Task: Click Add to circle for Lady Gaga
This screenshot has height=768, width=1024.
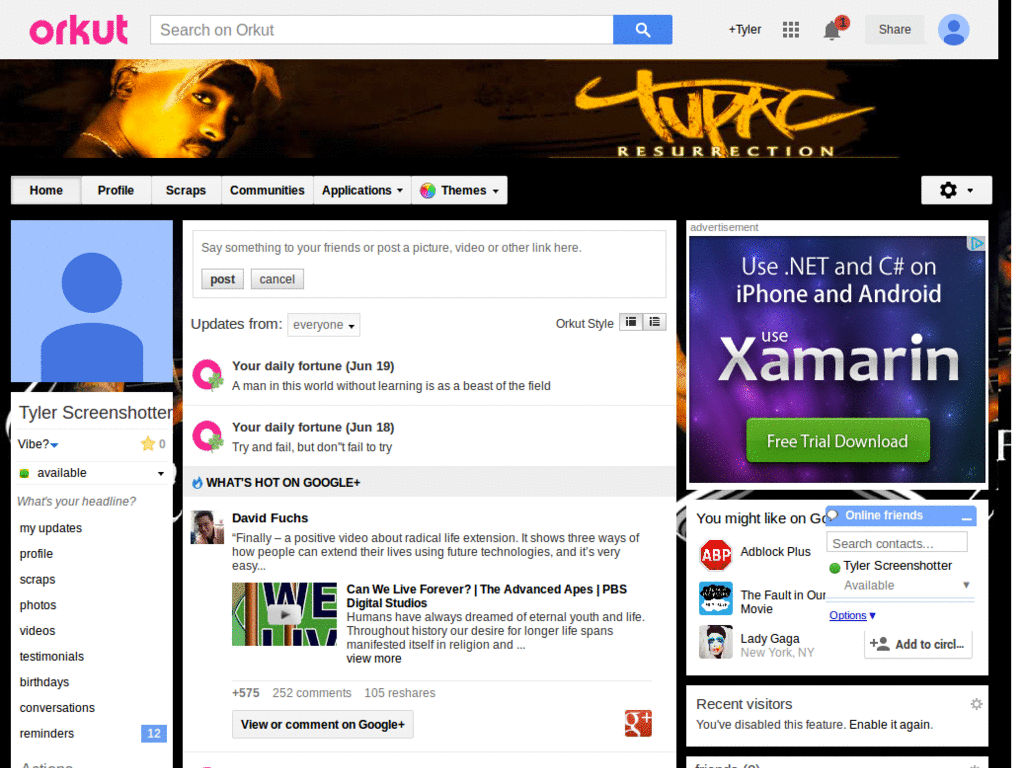Action: pos(918,644)
